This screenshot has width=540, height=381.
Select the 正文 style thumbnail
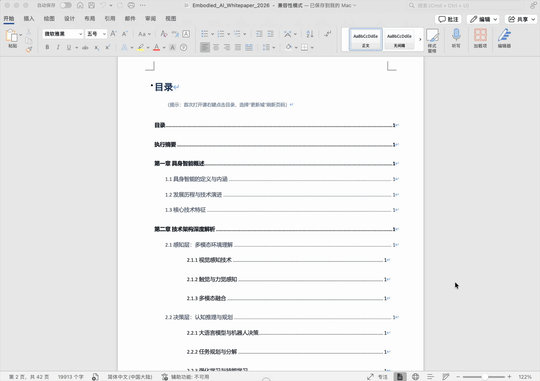[x=365, y=40]
